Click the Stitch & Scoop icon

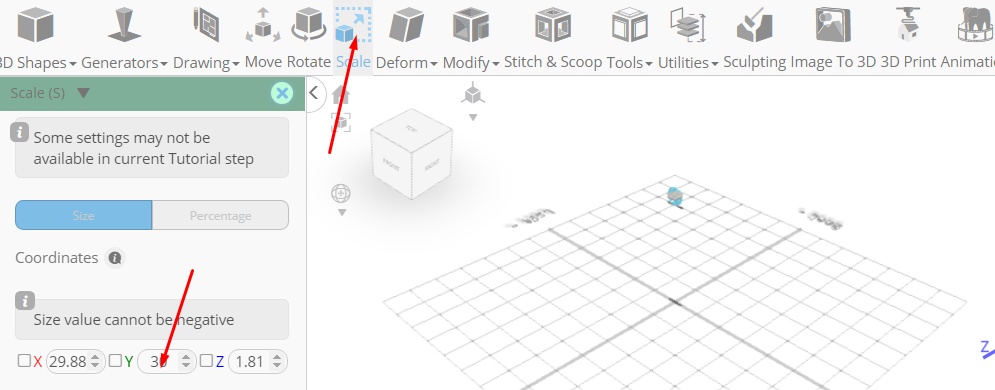coord(553,26)
